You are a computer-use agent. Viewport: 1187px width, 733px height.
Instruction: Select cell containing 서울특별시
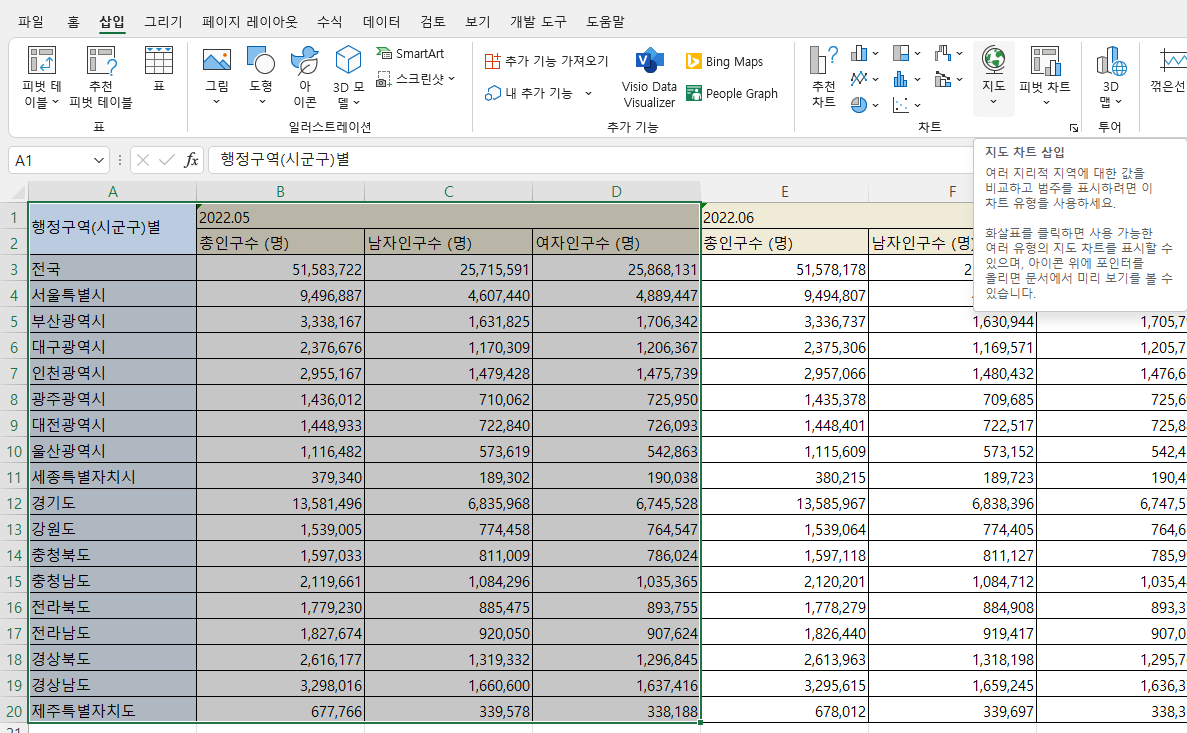pos(112,295)
